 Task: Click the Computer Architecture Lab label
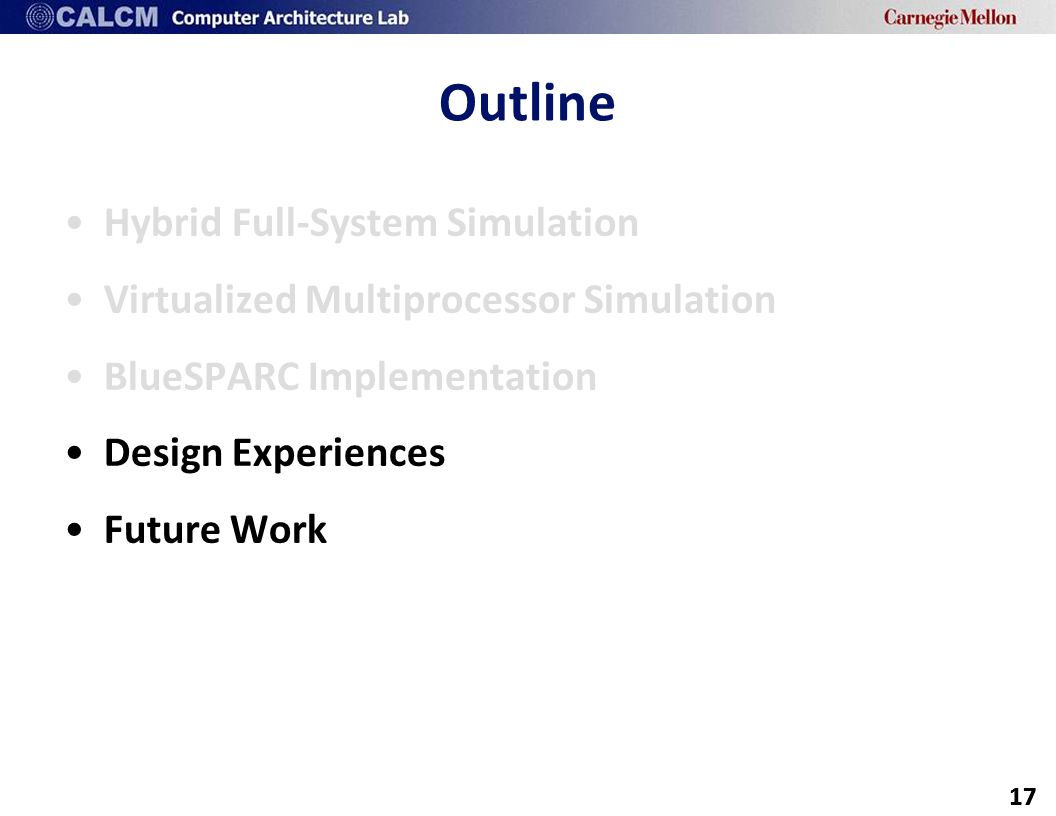click(x=290, y=18)
